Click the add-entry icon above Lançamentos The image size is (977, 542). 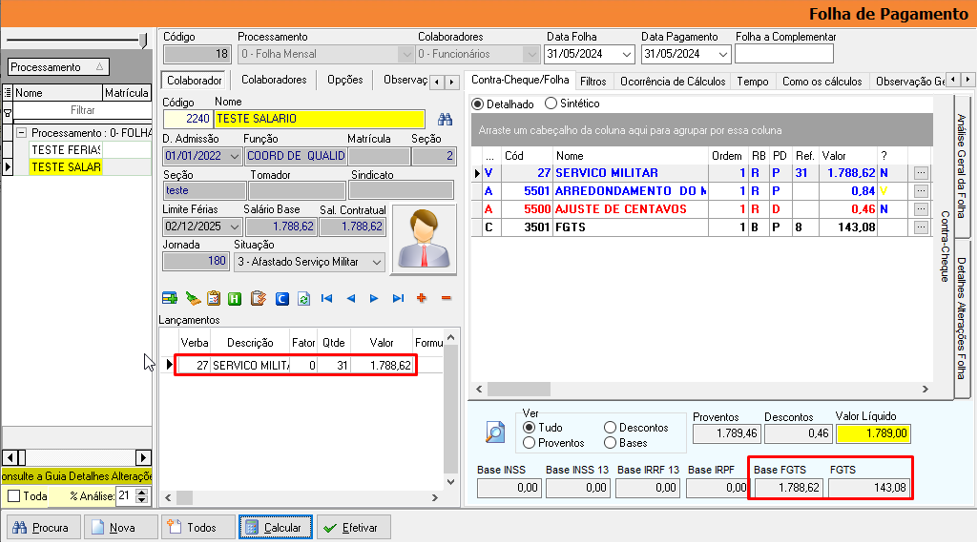169,298
